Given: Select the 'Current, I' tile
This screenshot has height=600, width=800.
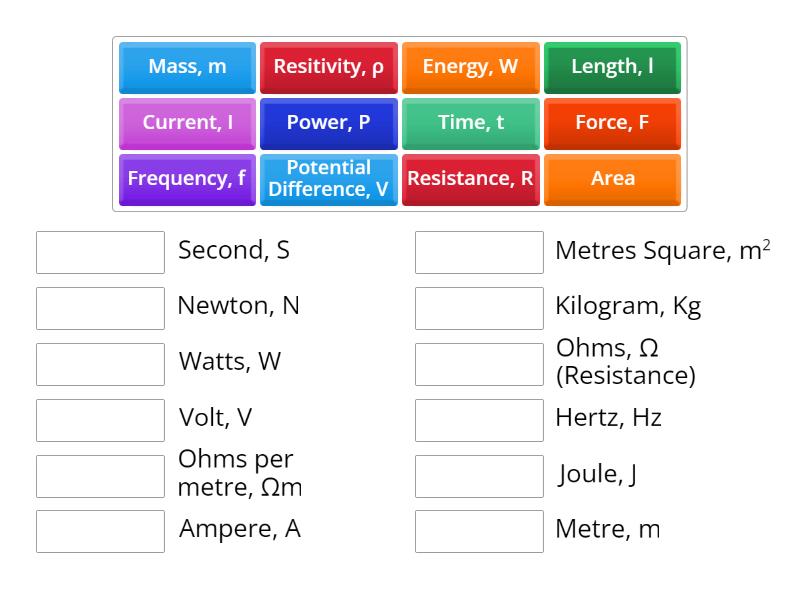Looking at the screenshot, I should click(x=186, y=123).
